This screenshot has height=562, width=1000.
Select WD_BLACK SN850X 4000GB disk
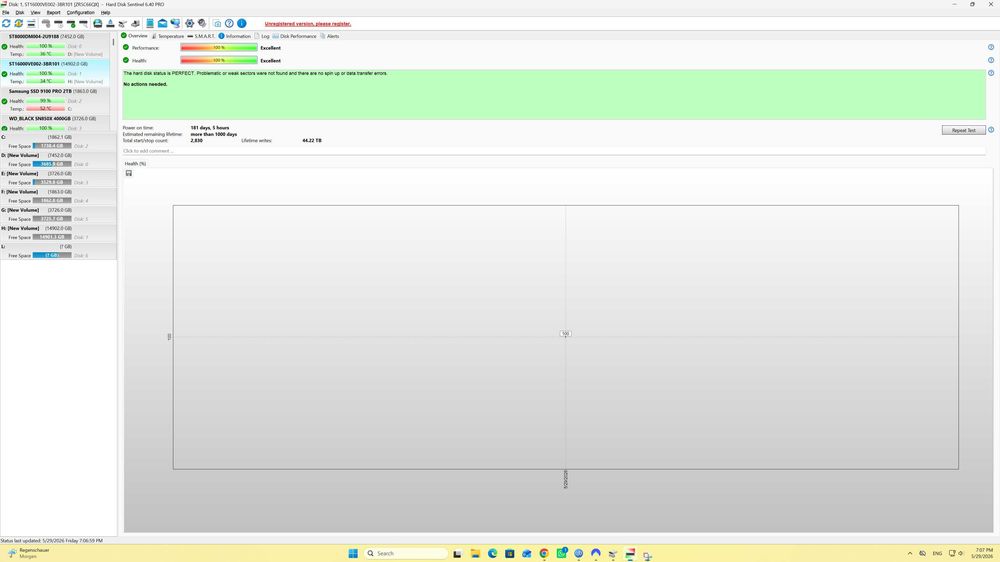[x=55, y=123]
